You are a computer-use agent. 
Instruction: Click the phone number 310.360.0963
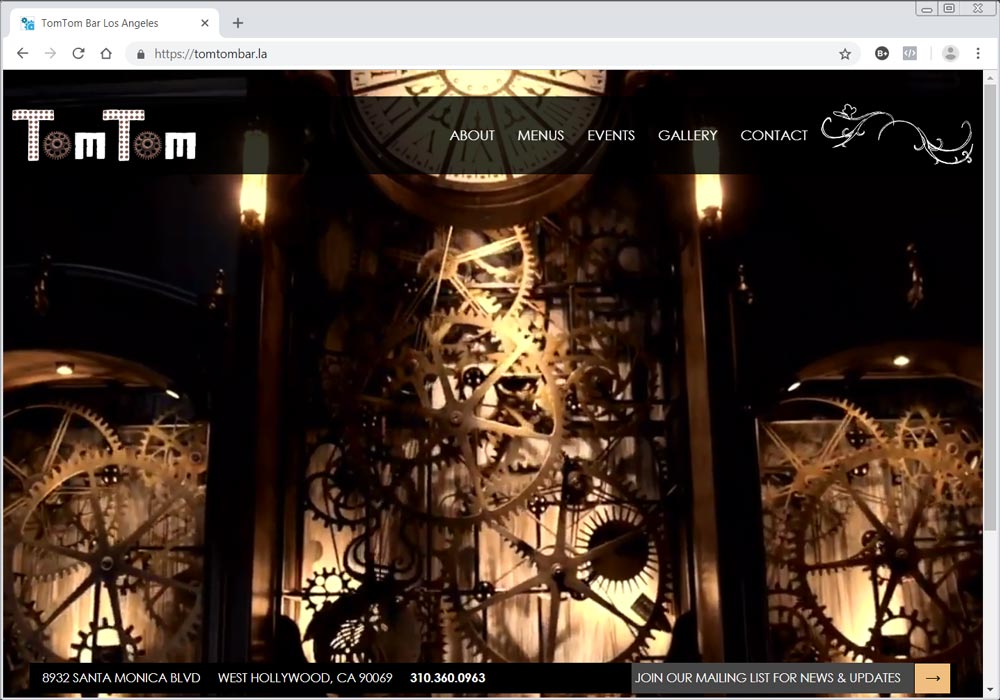click(448, 678)
